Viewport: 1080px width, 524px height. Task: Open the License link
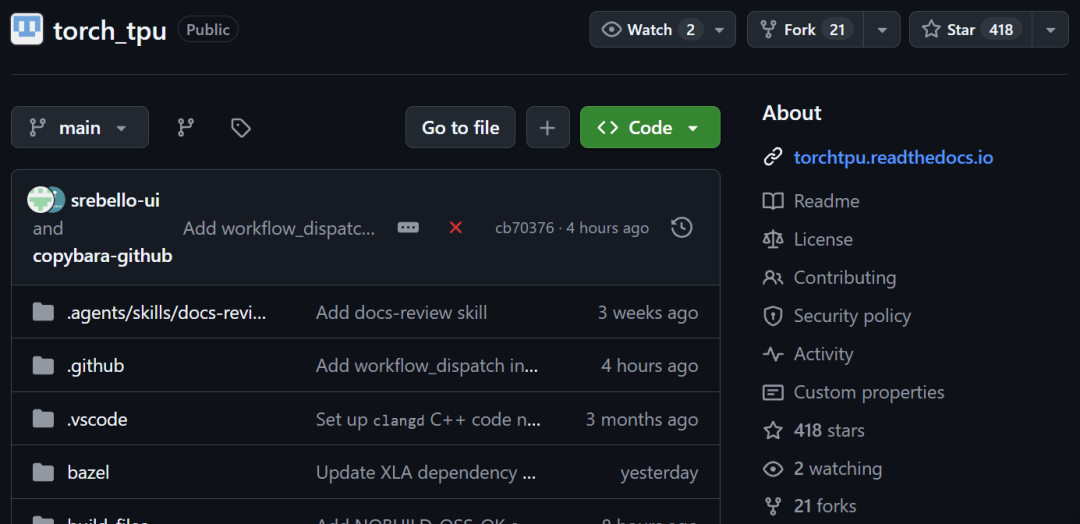tap(823, 239)
